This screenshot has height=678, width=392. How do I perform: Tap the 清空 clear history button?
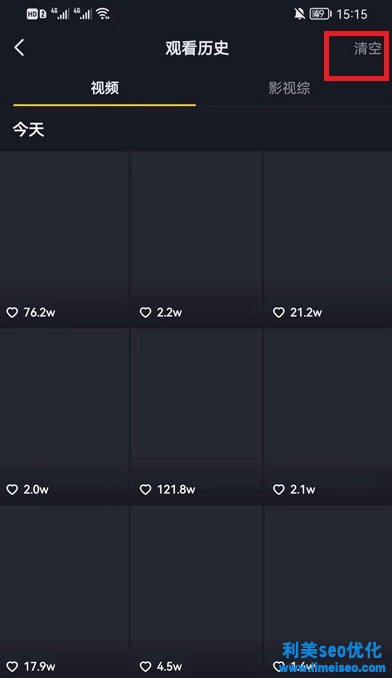coord(367,48)
